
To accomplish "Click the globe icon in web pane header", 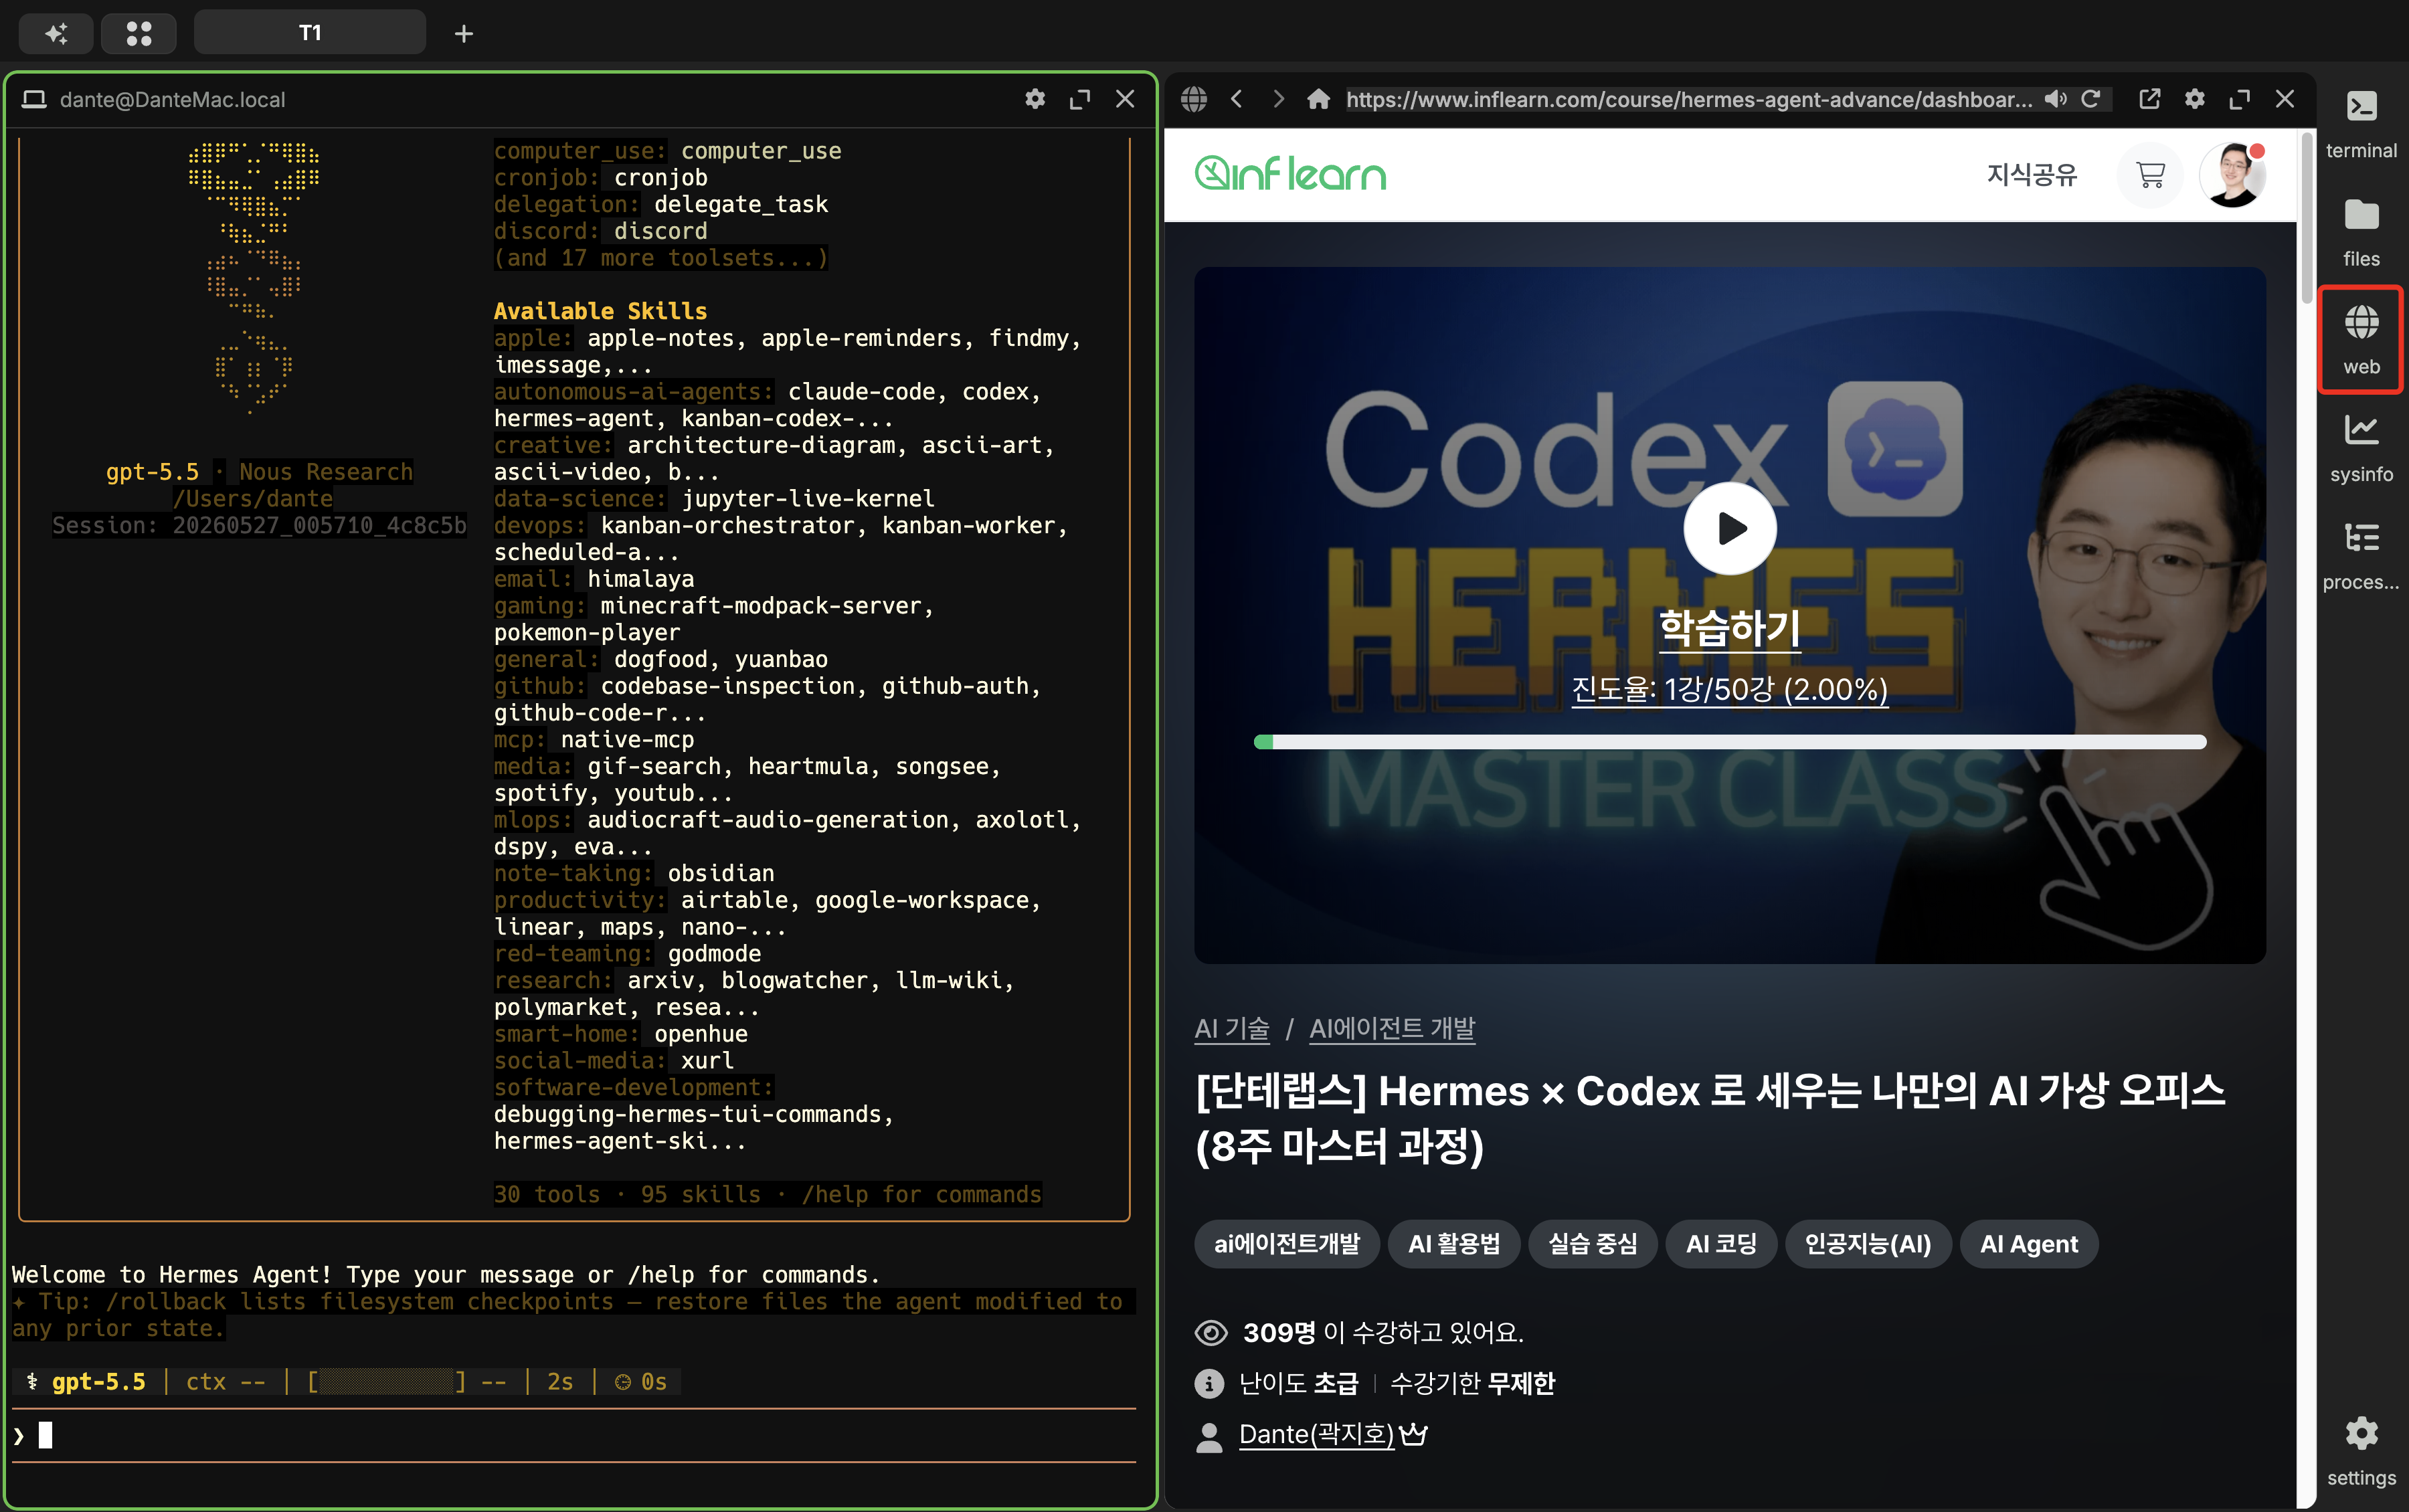I will tap(1194, 99).
